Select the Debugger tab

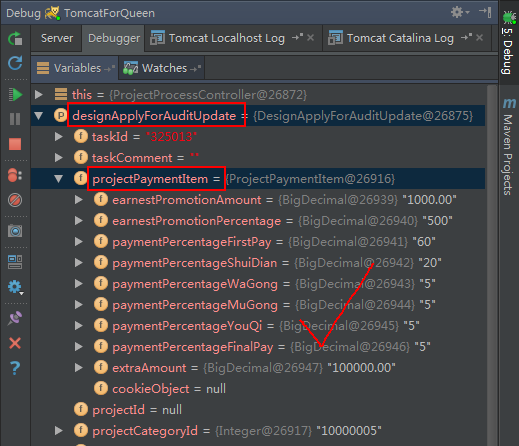click(x=114, y=38)
